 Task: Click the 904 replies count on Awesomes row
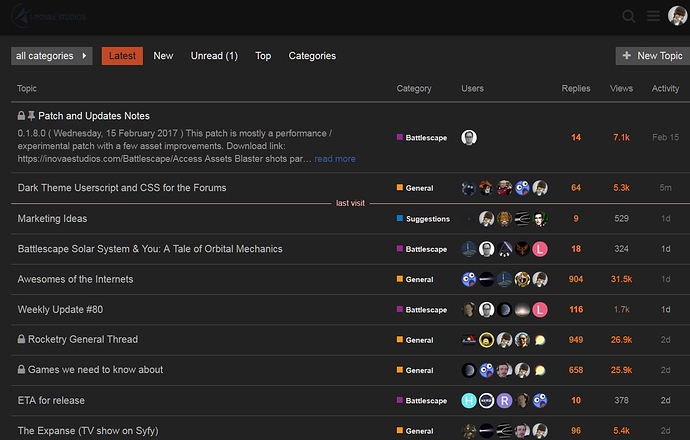pos(576,279)
